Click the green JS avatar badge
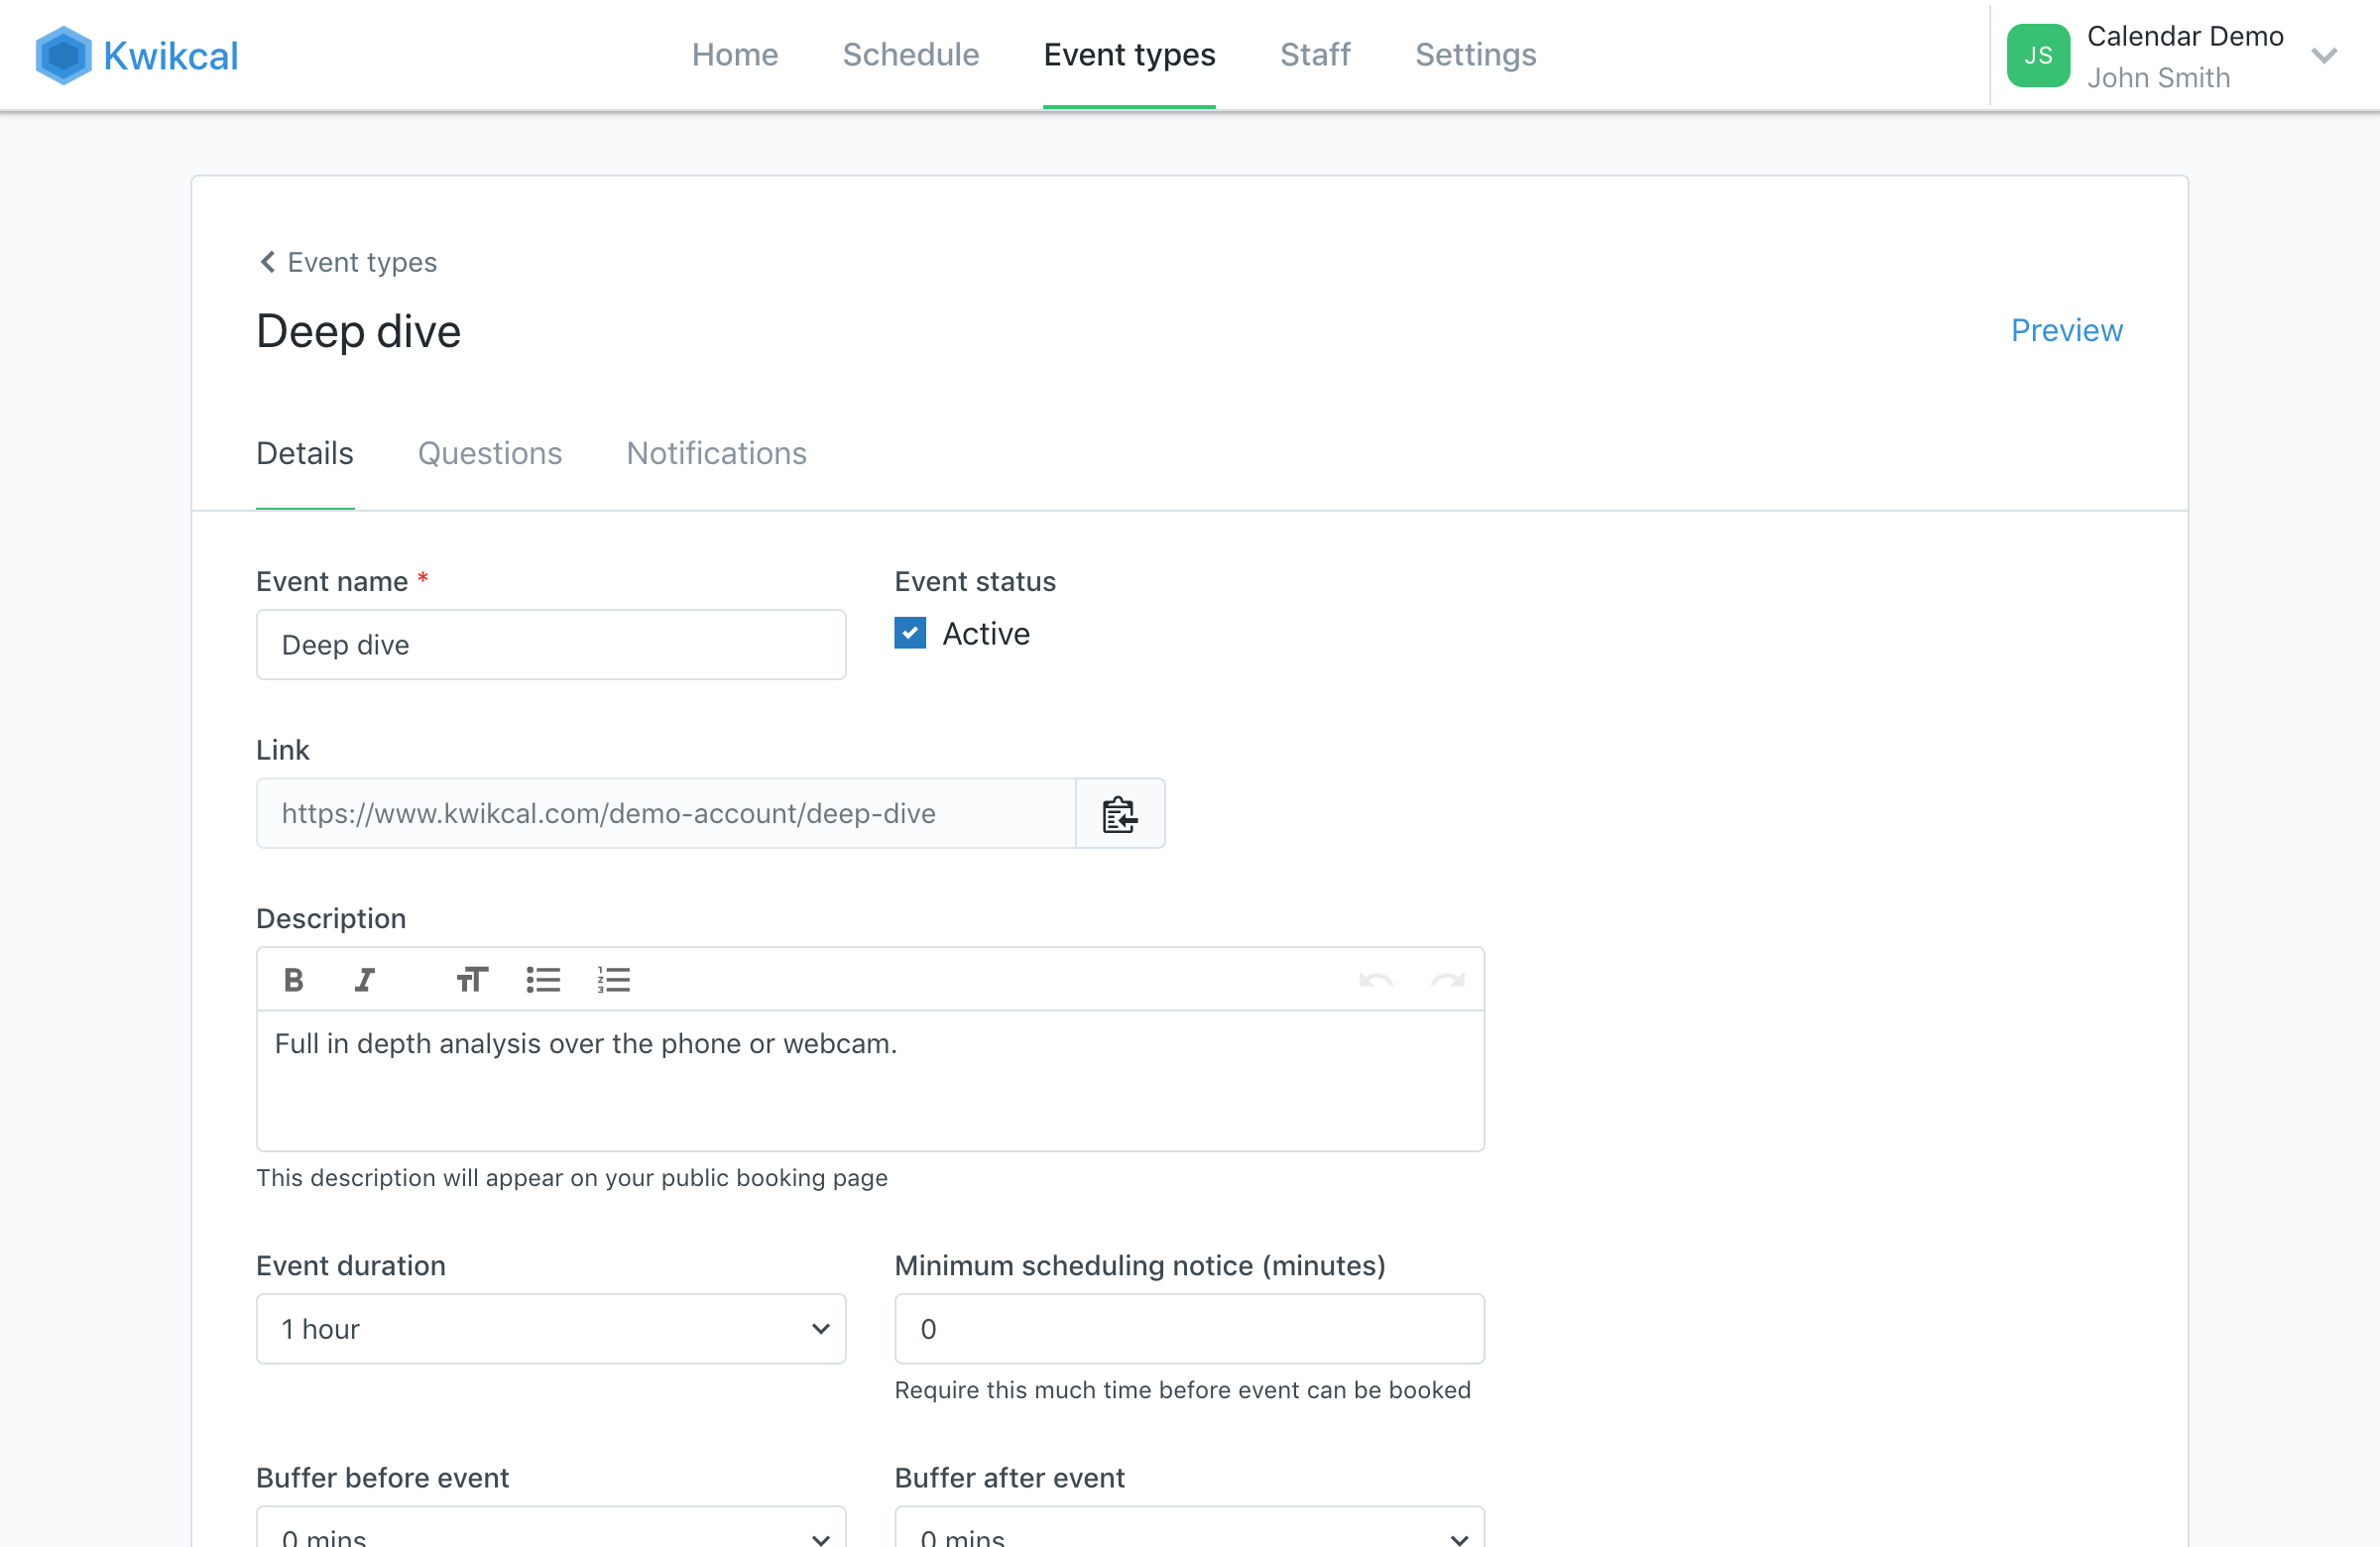The width and height of the screenshot is (2380, 1547). 2037,55
